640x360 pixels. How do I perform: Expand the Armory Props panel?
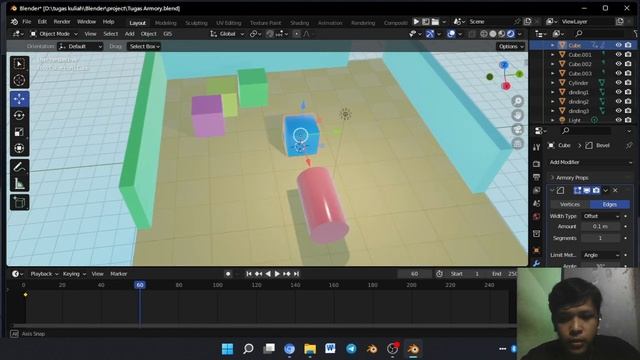coord(590,178)
